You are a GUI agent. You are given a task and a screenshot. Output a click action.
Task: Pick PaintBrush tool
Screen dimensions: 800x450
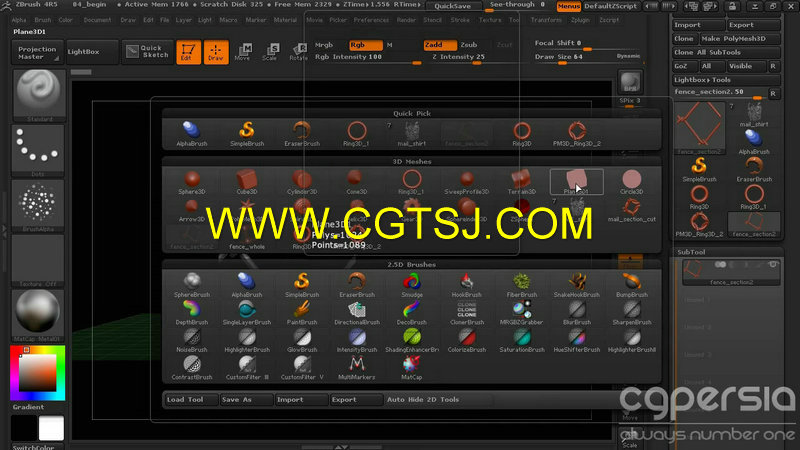point(302,313)
